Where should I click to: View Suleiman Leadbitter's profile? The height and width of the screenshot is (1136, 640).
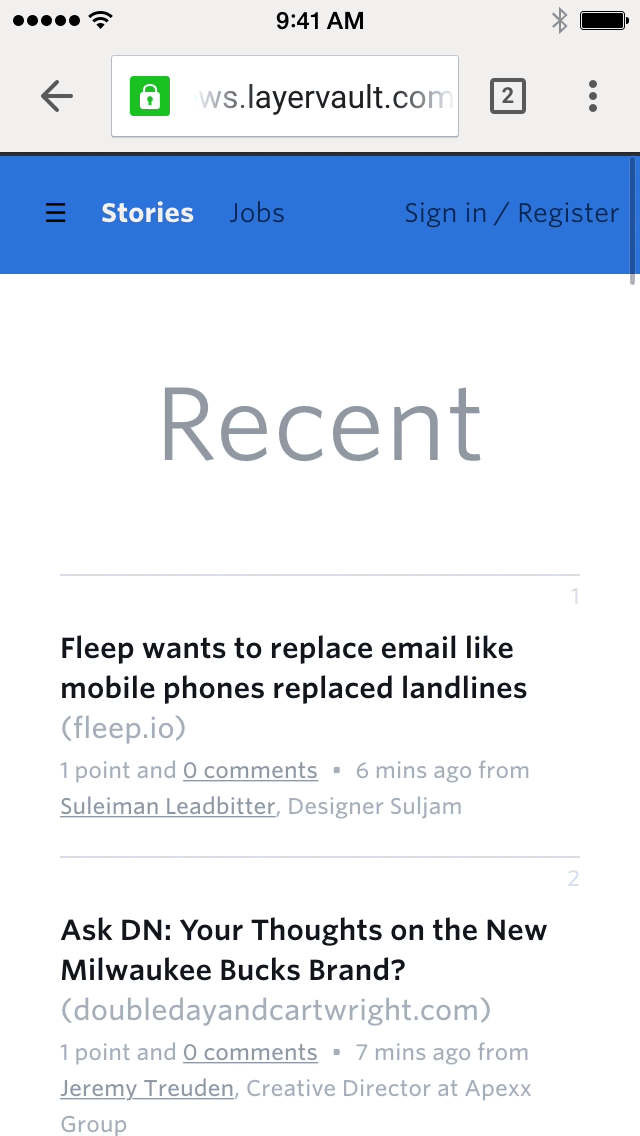[x=167, y=807]
